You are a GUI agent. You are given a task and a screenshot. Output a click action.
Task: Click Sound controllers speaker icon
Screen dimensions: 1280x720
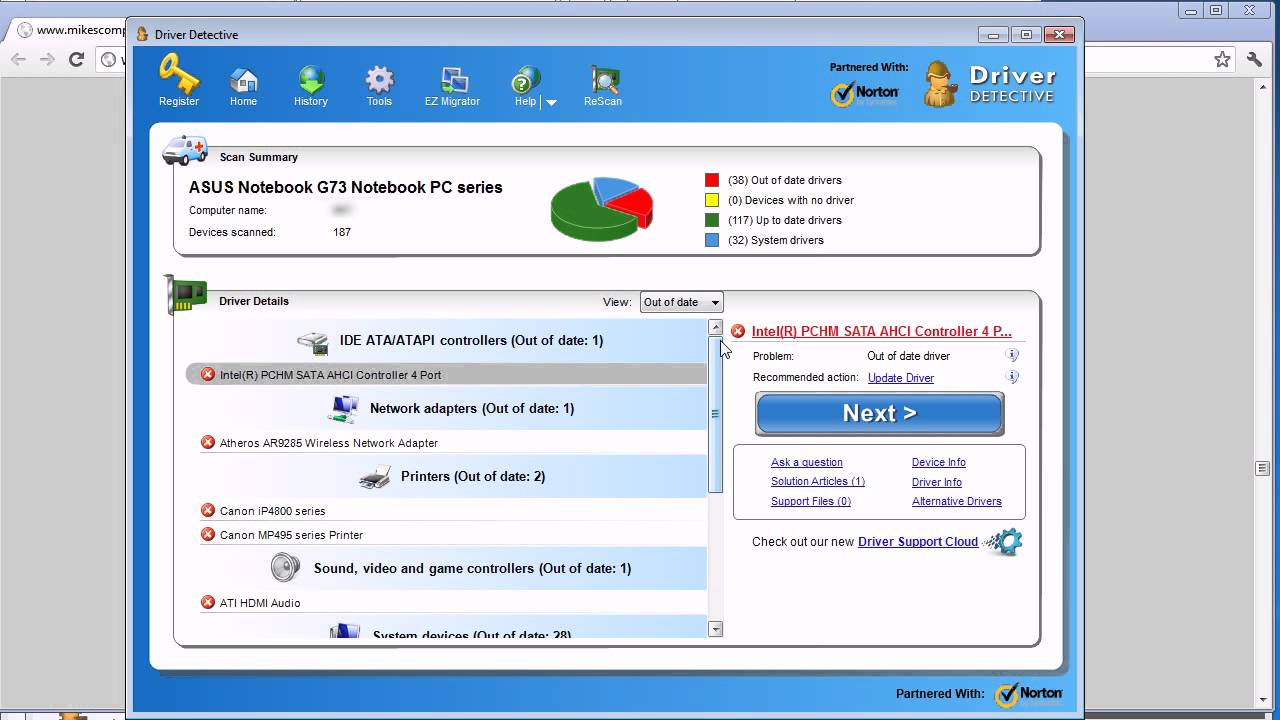pyautogui.click(x=285, y=568)
